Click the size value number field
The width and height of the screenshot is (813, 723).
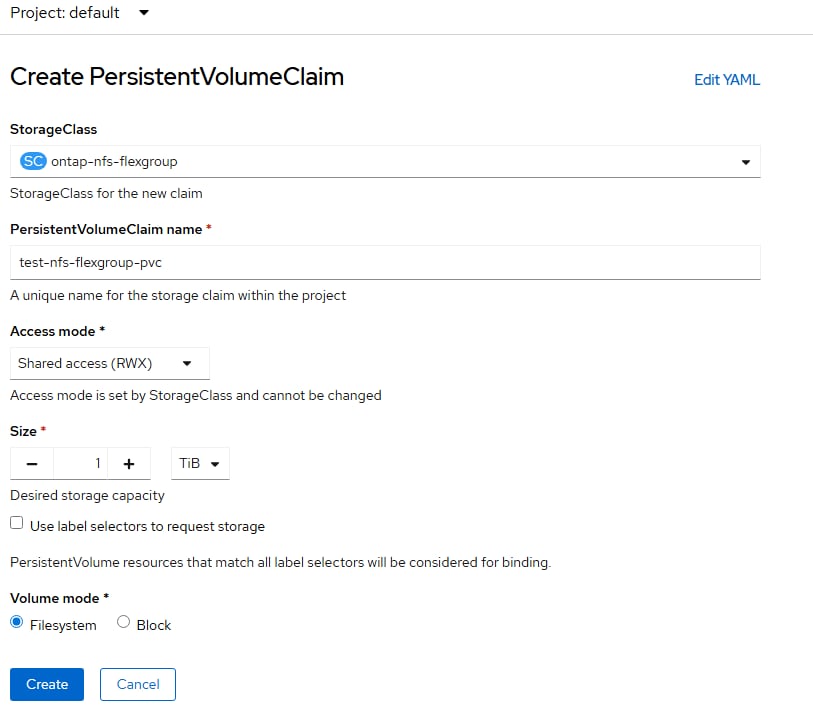81,464
